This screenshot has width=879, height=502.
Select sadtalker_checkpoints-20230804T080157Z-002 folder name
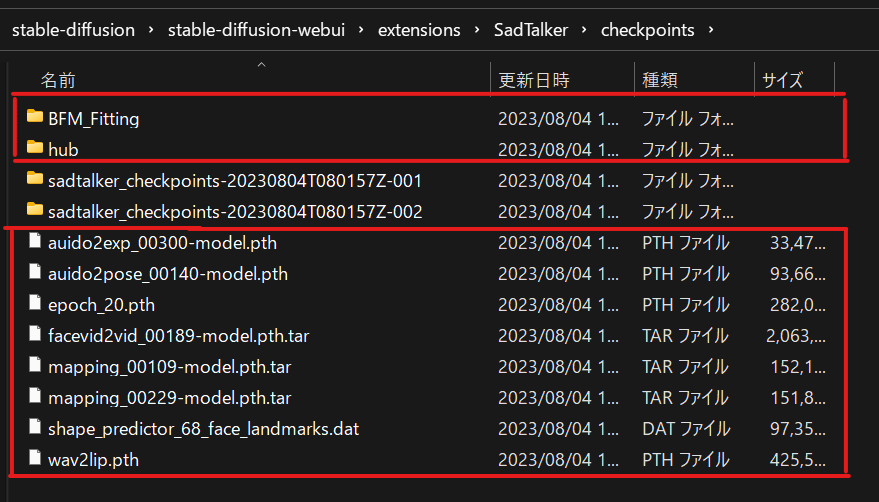pos(235,212)
